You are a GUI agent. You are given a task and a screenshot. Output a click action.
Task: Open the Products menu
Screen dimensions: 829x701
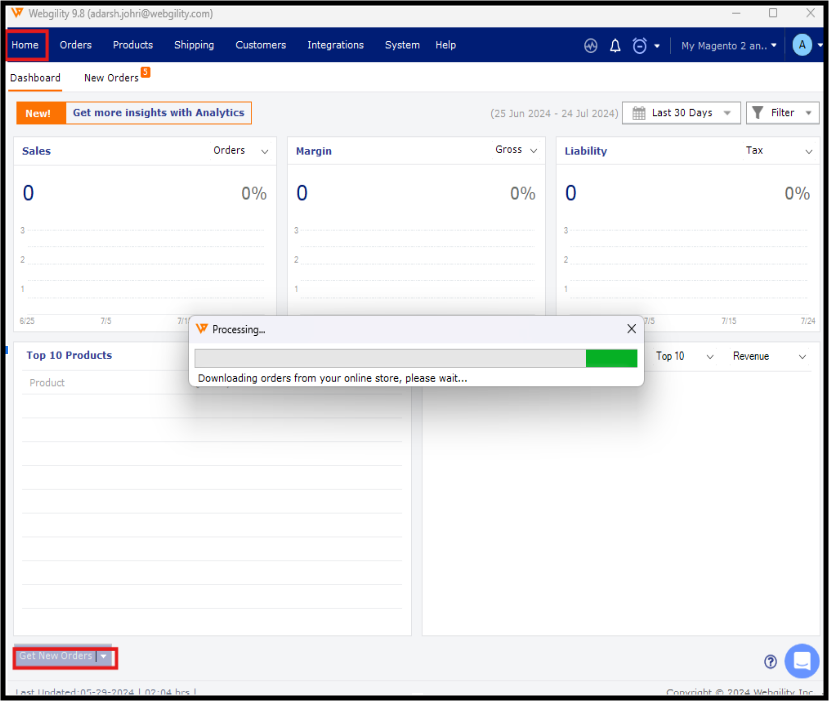point(133,45)
